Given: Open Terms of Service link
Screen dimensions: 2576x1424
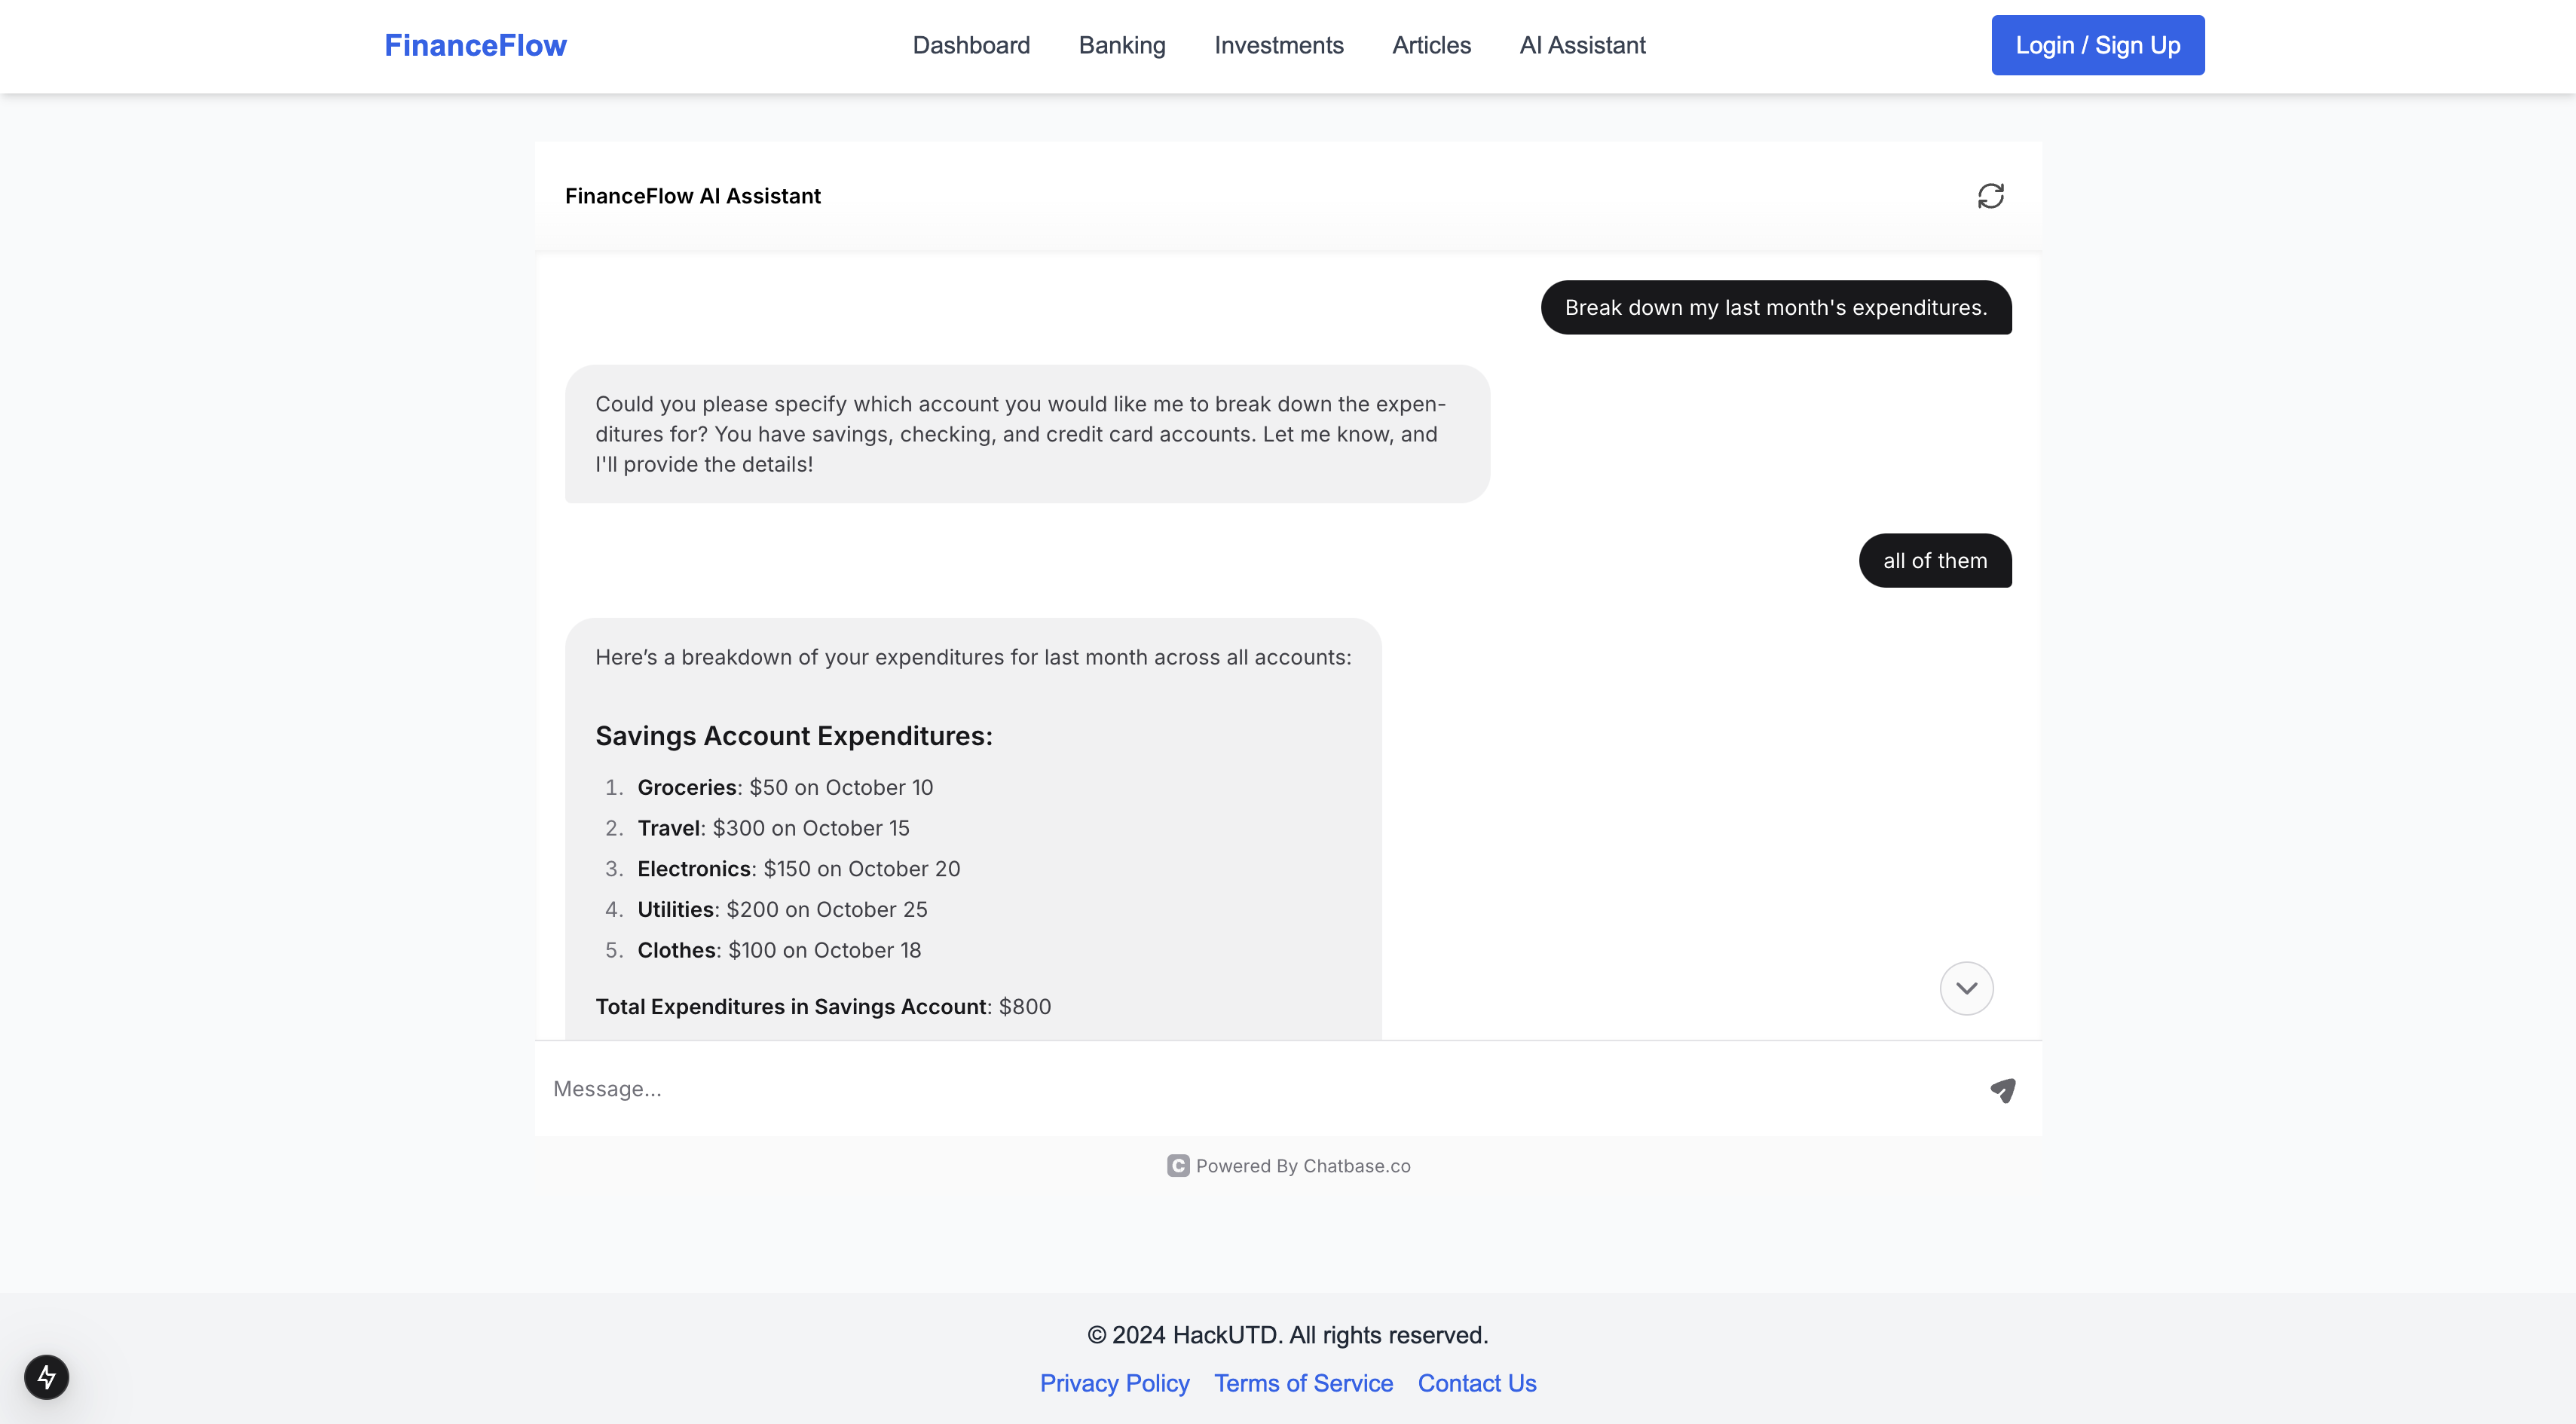Looking at the screenshot, I should (1303, 1383).
